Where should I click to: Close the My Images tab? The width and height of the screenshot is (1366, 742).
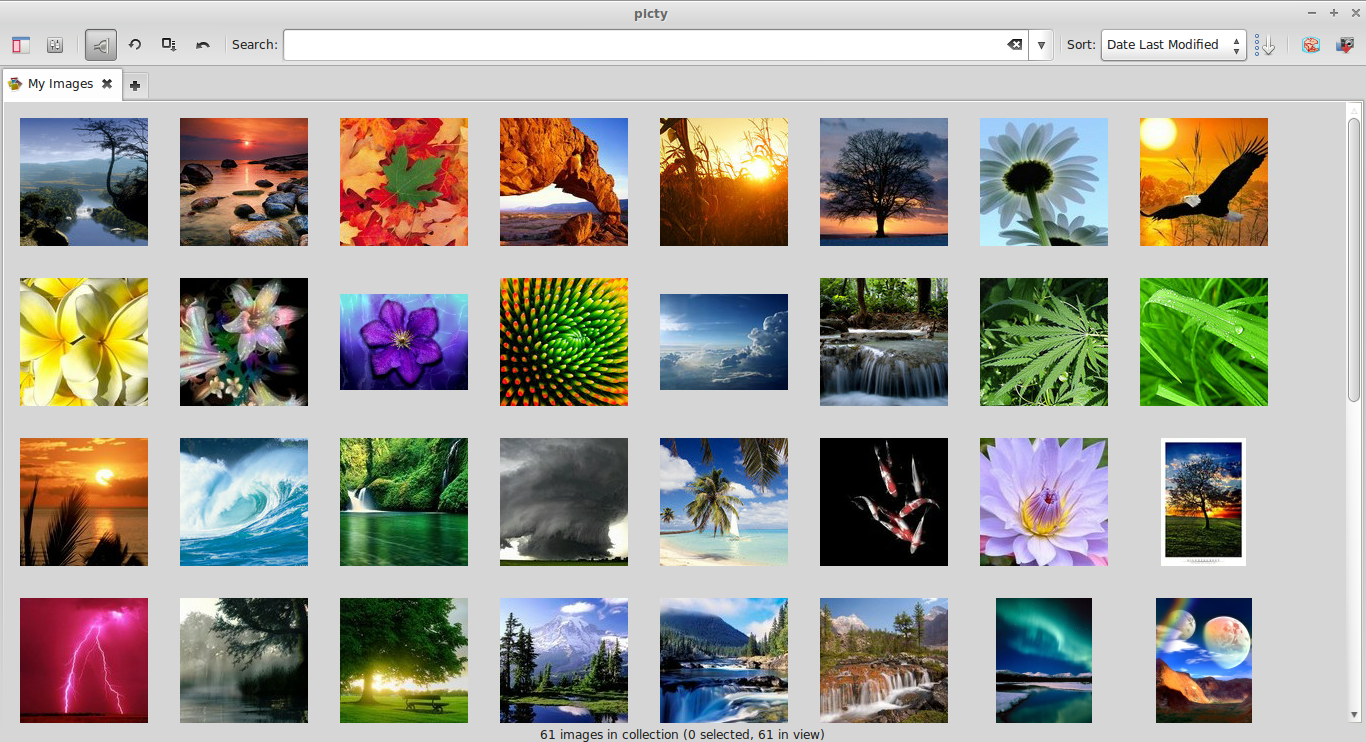107,84
